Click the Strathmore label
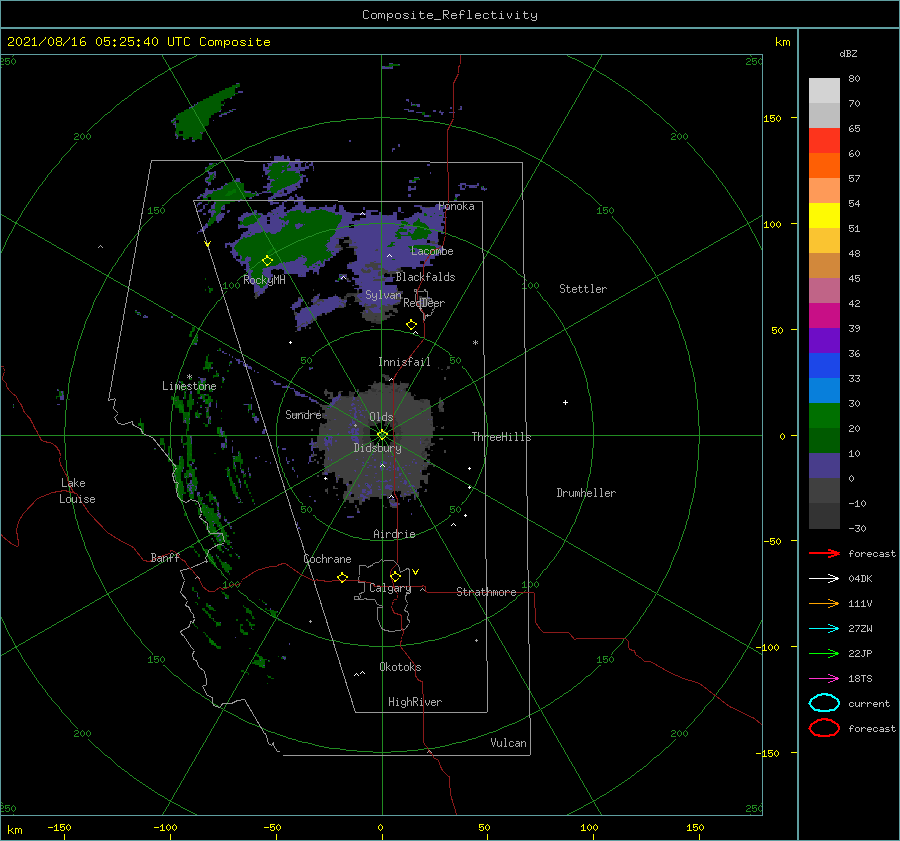 pyautogui.click(x=486, y=592)
